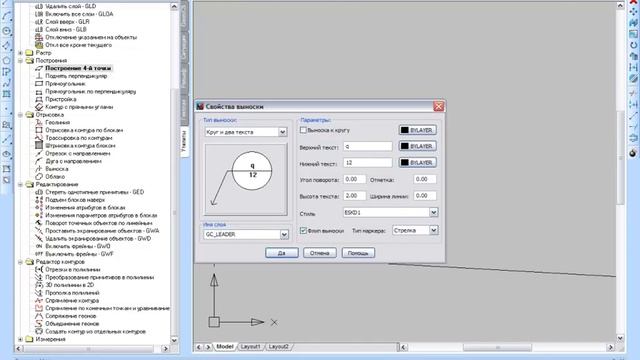
Task: Click the 'Слой вверх - GLR' icon
Action: [x=39, y=22]
